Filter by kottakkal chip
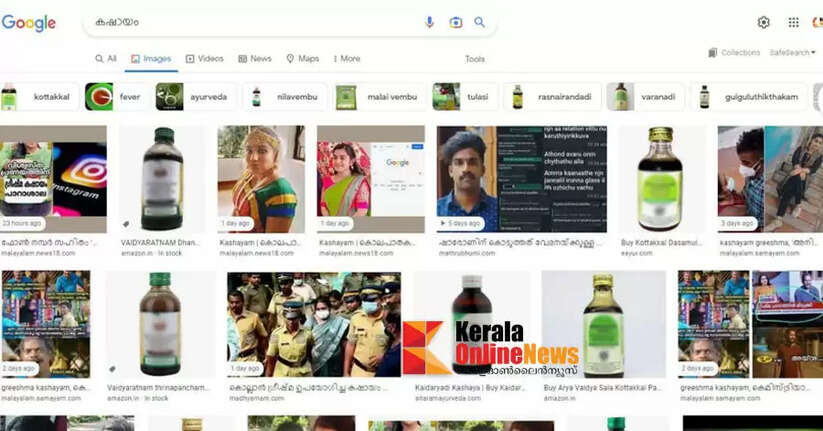 tap(40, 97)
